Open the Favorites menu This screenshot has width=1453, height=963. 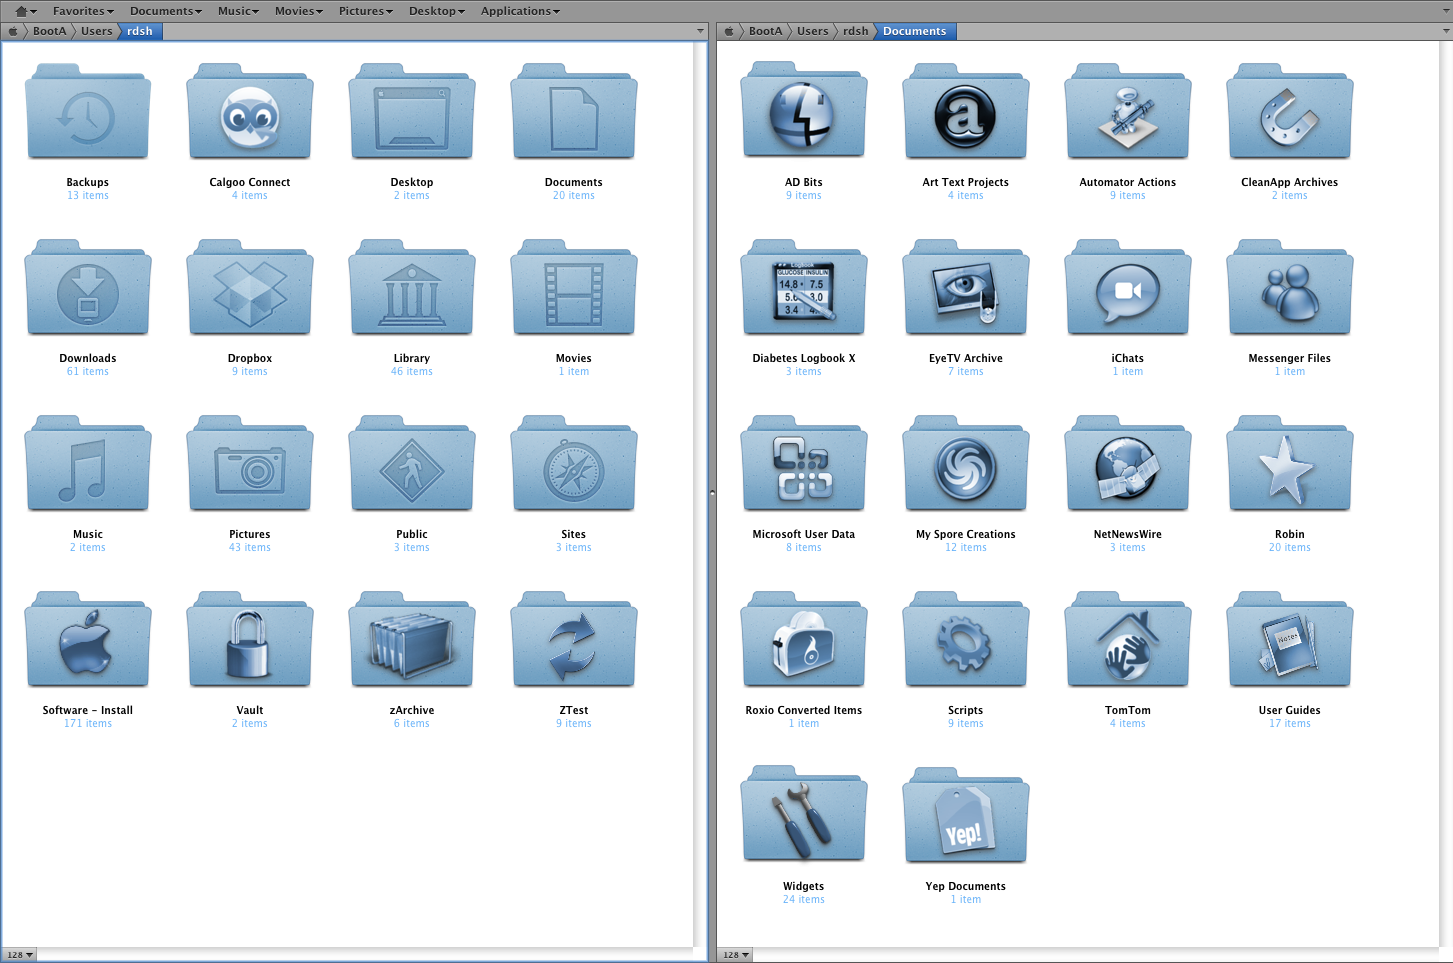[x=82, y=11]
